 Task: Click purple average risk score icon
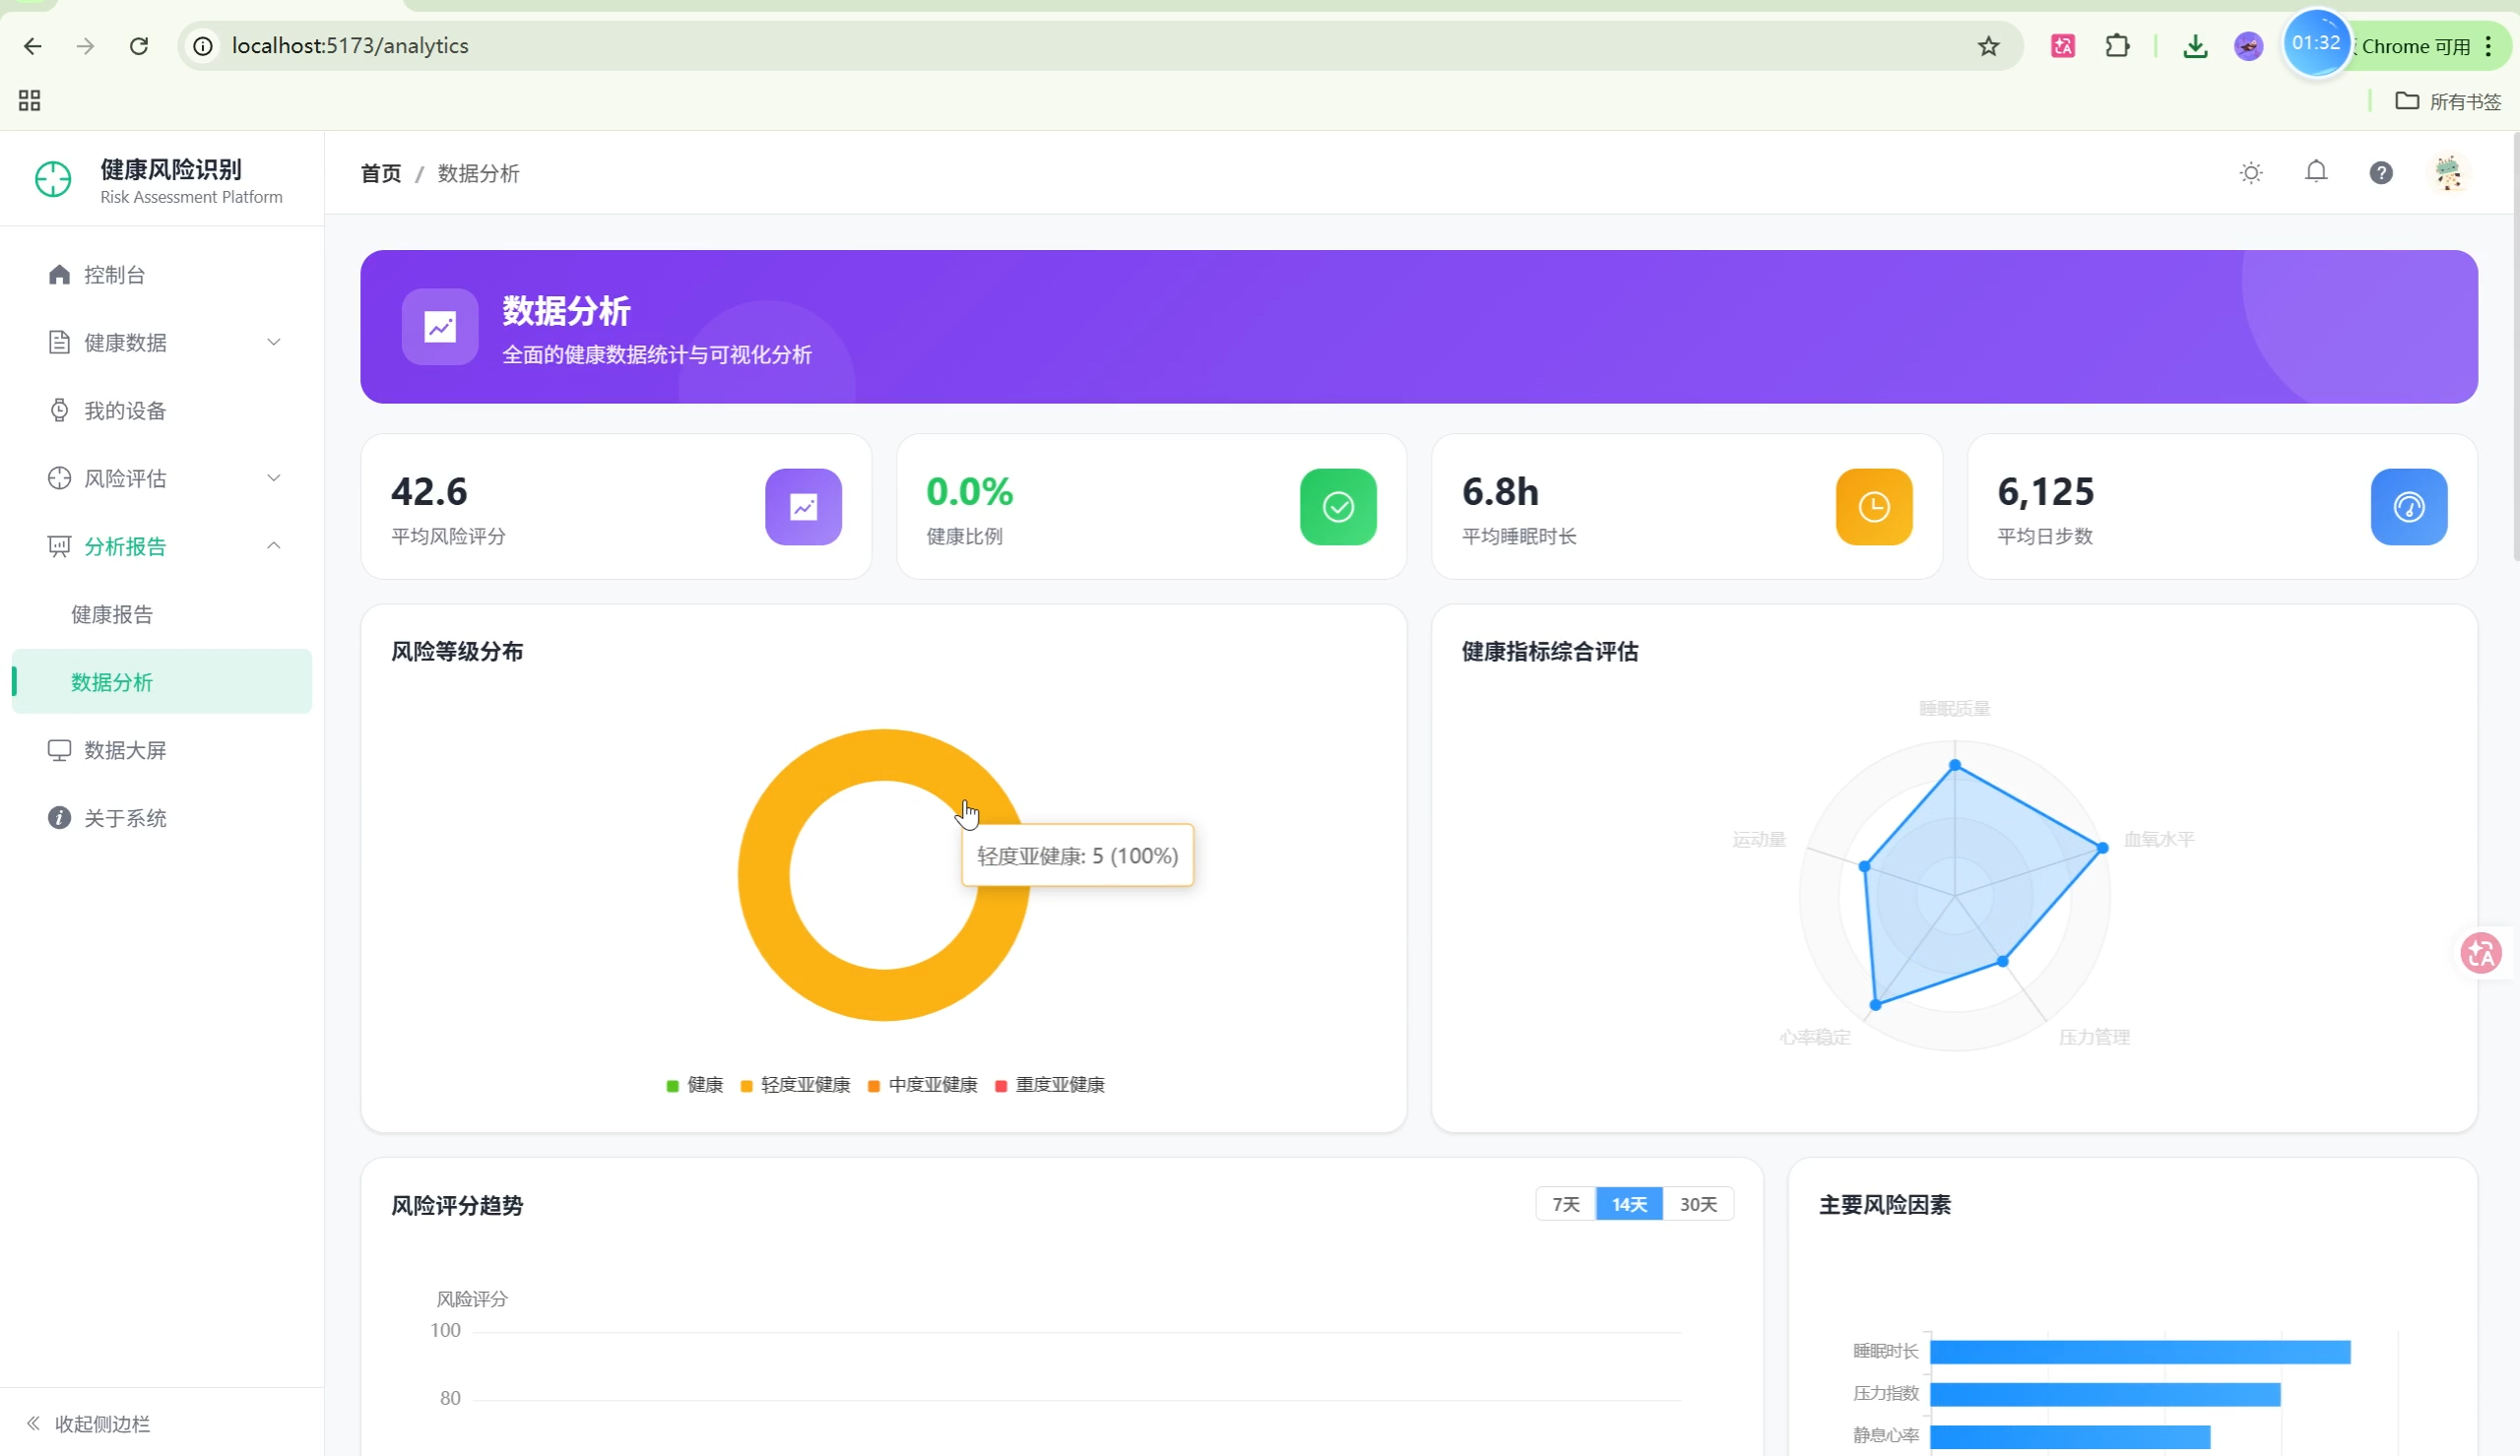[x=803, y=507]
